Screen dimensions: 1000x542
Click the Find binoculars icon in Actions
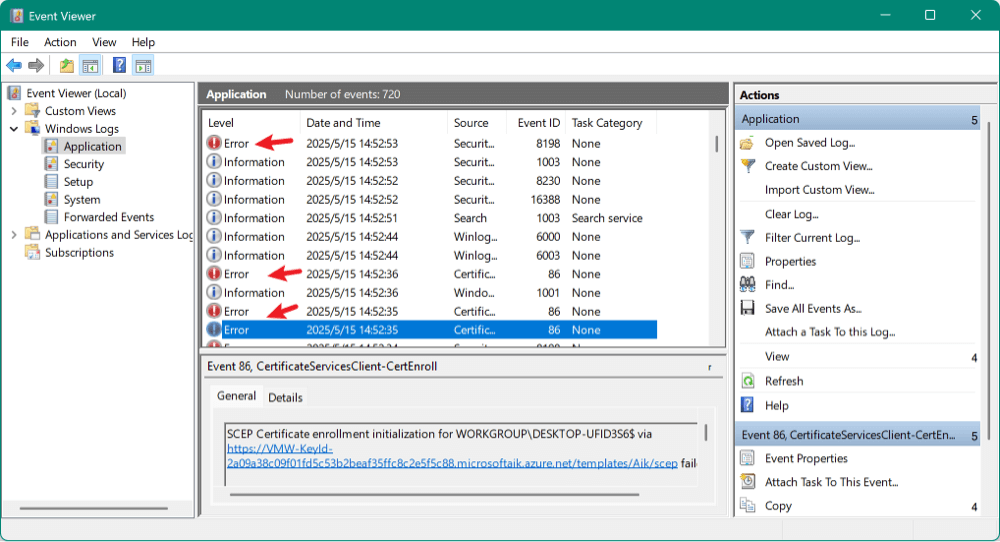747,285
